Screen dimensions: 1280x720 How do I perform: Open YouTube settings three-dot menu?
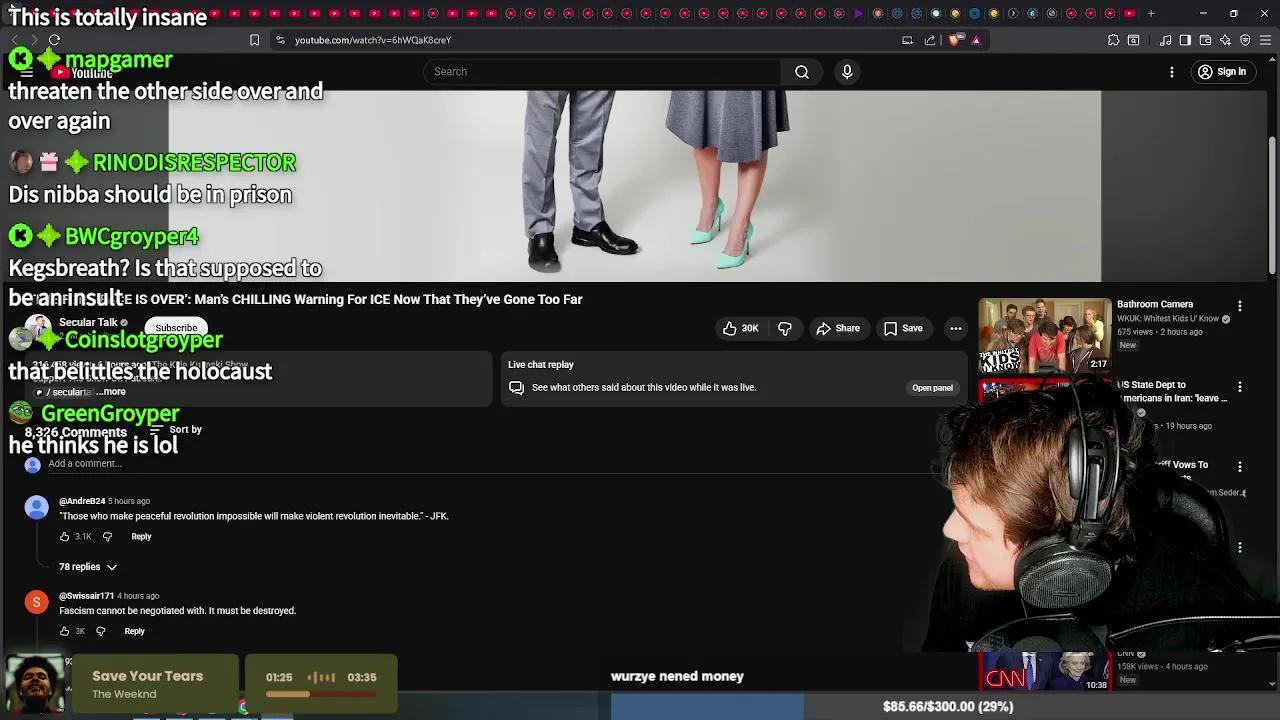(1171, 72)
